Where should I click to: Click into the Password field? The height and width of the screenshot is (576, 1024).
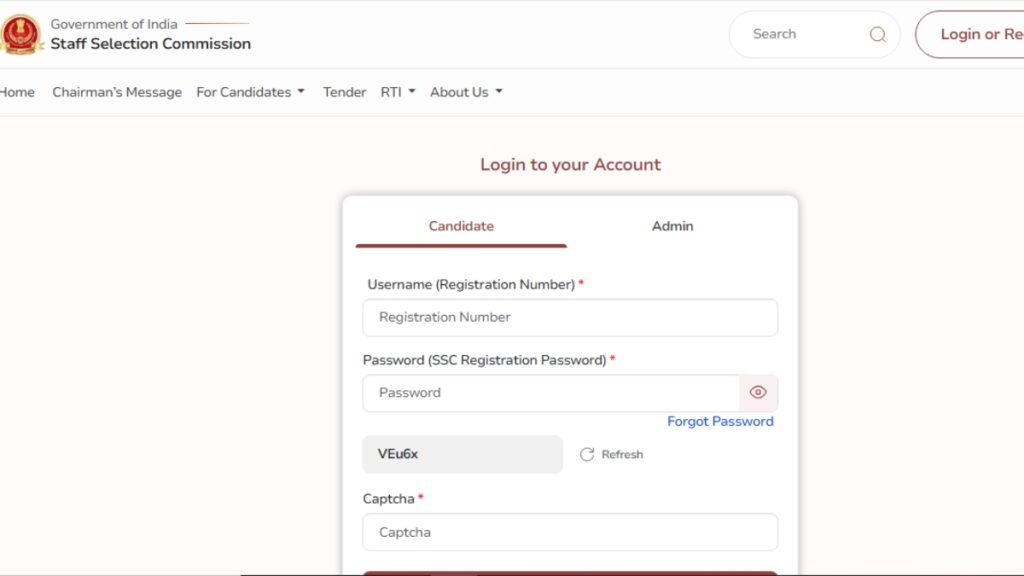point(550,393)
